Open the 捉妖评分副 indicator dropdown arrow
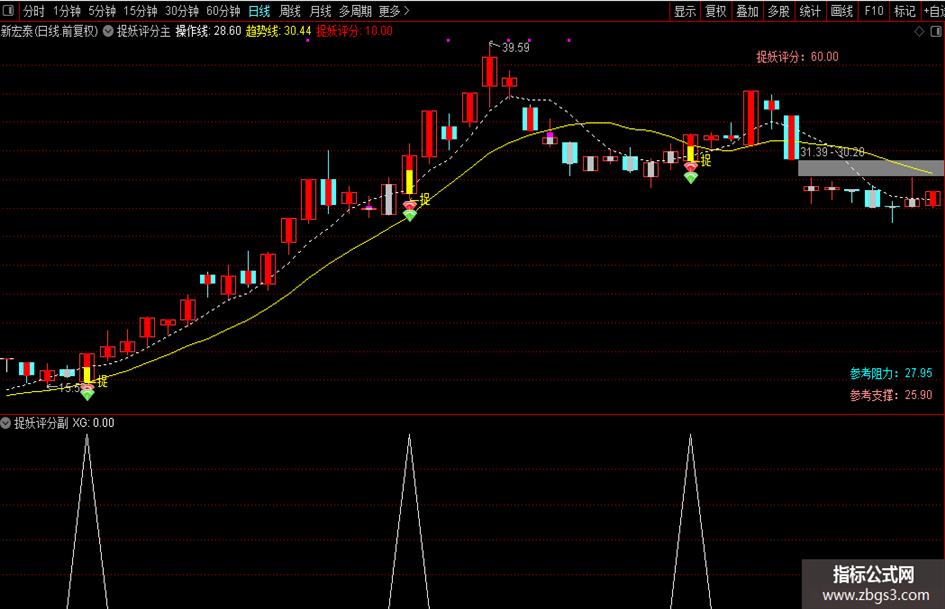The width and height of the screenshot is (945, 609). (5, 423)
